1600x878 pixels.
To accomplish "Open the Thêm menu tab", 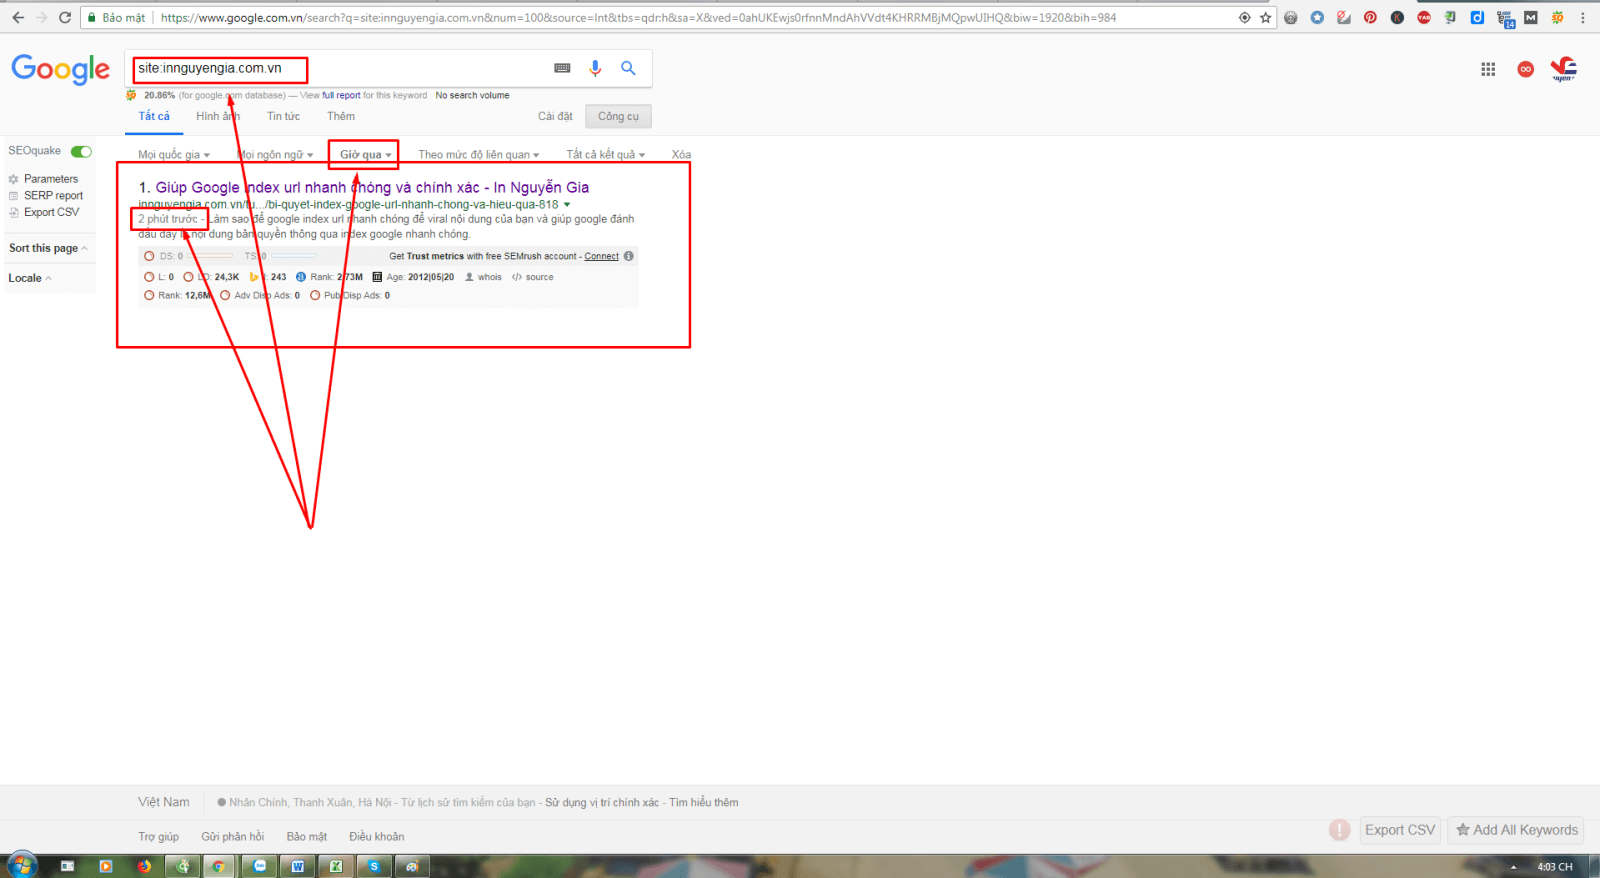I will point(341,117).
